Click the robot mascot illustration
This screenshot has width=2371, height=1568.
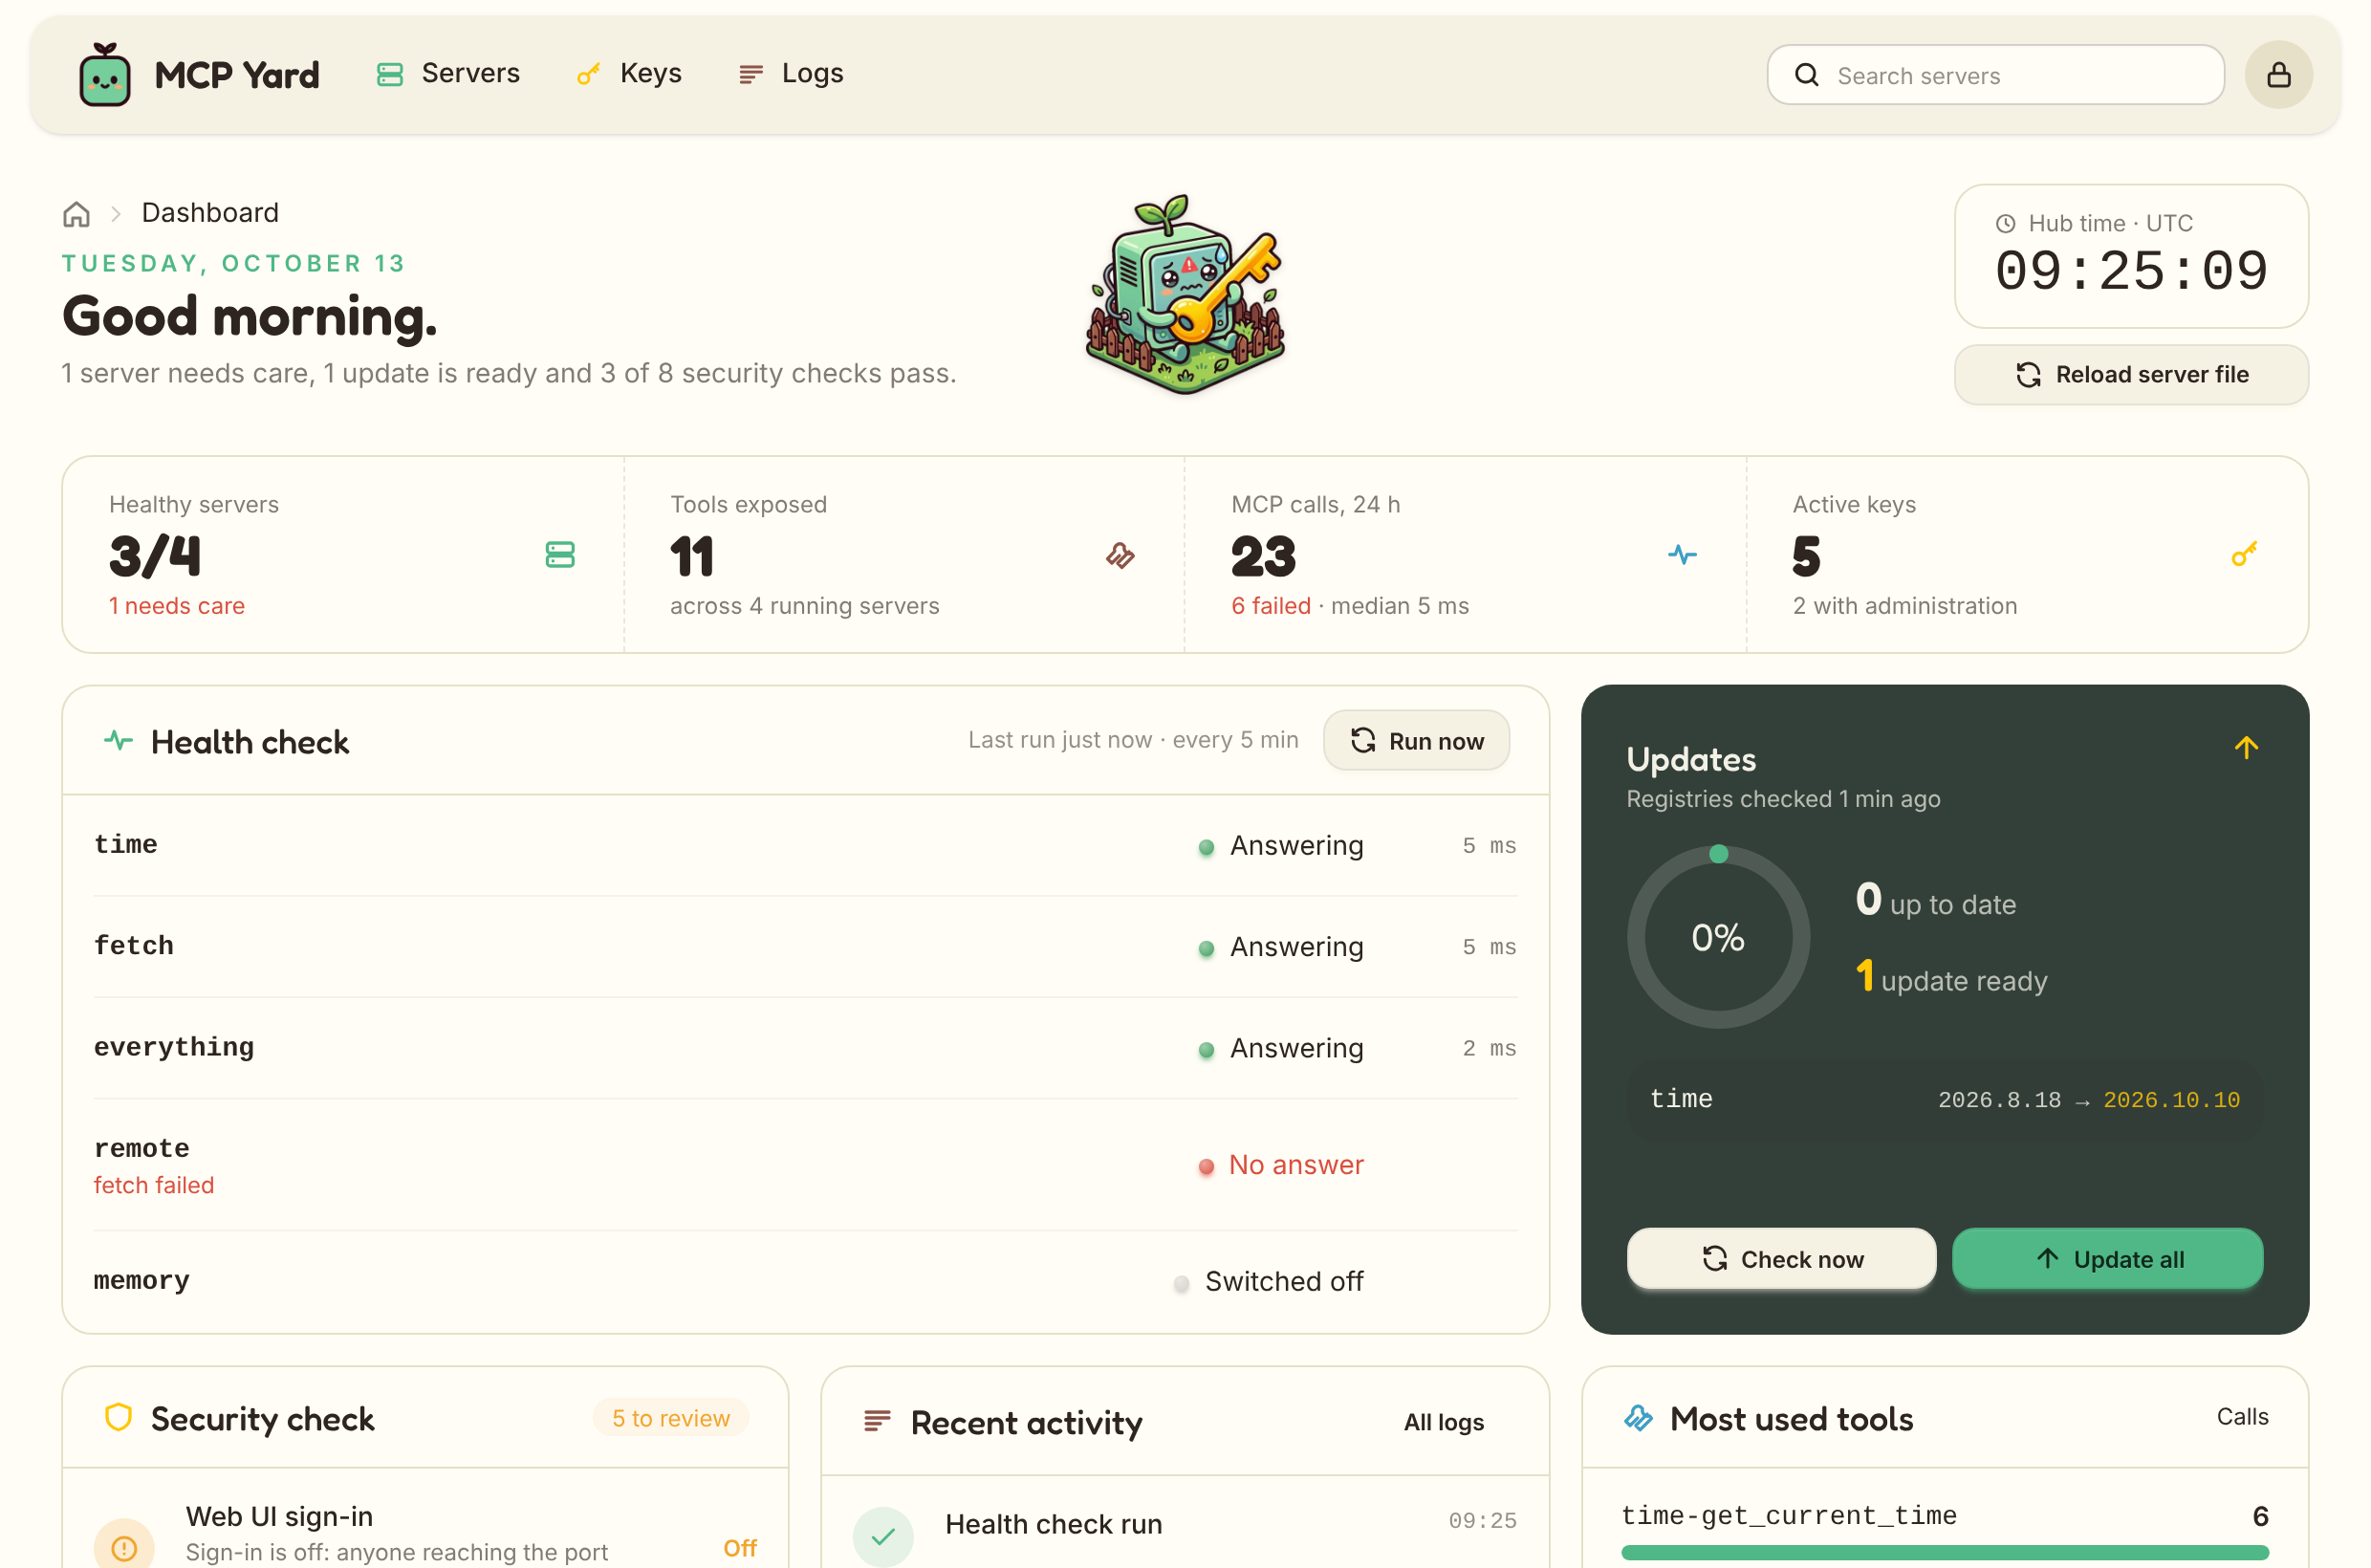coord(1186,295)
